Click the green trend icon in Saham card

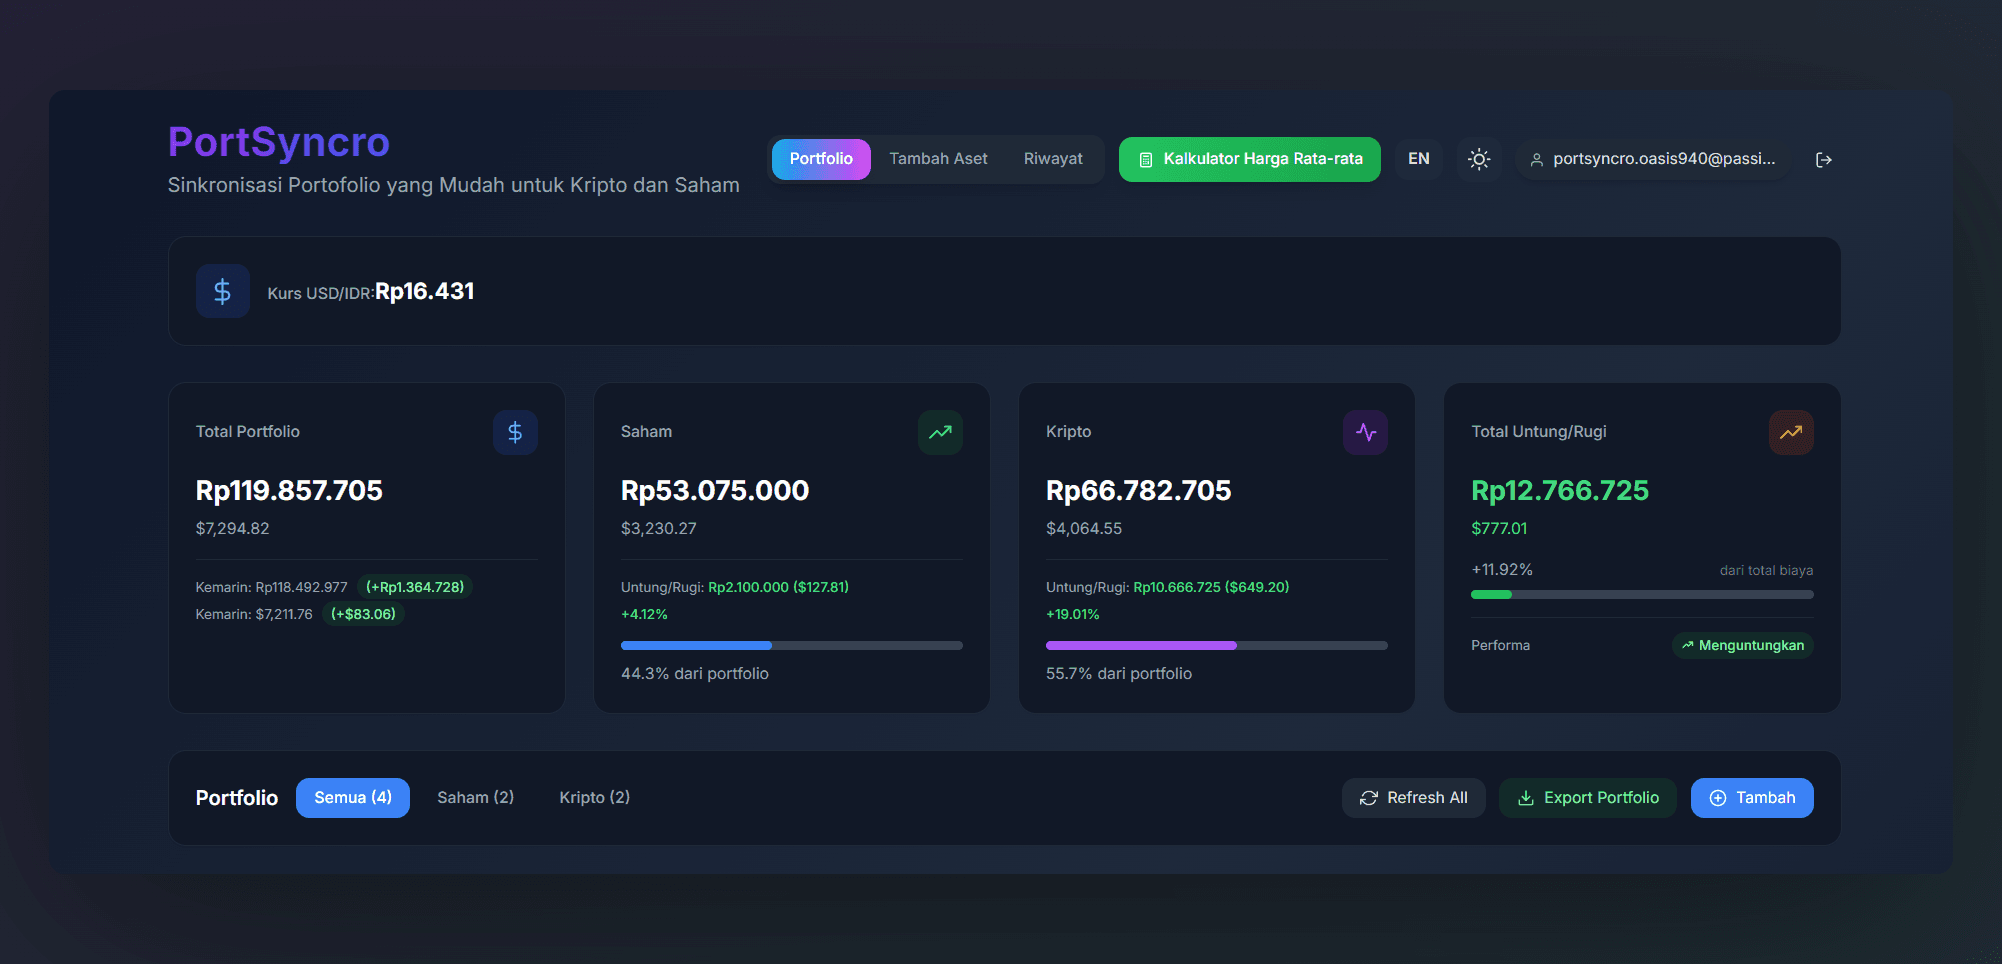(940, 432)
